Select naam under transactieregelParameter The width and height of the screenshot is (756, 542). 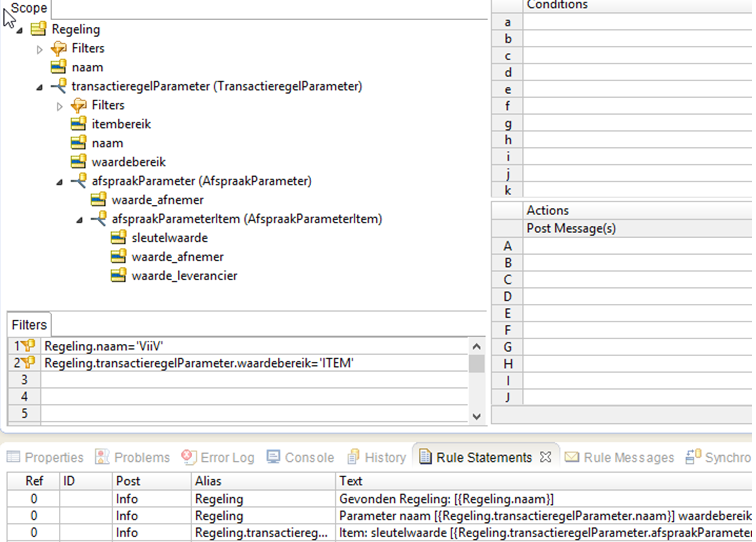107,143
